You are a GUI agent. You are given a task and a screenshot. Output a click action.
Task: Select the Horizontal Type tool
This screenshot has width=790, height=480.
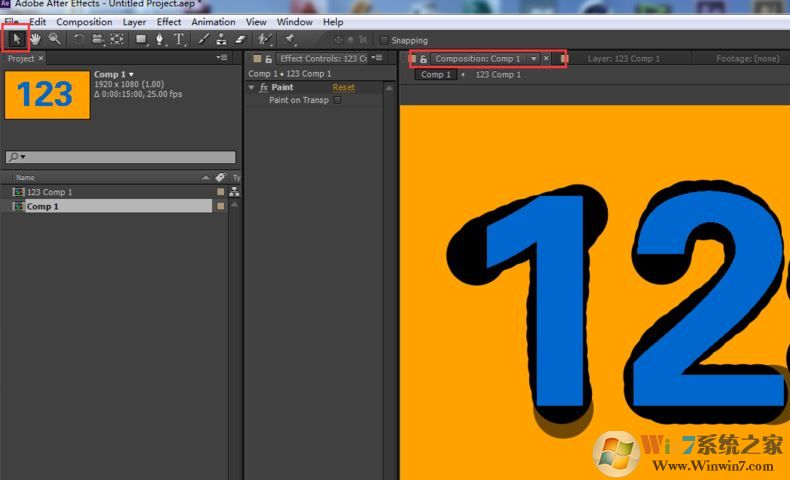(179, 39)
